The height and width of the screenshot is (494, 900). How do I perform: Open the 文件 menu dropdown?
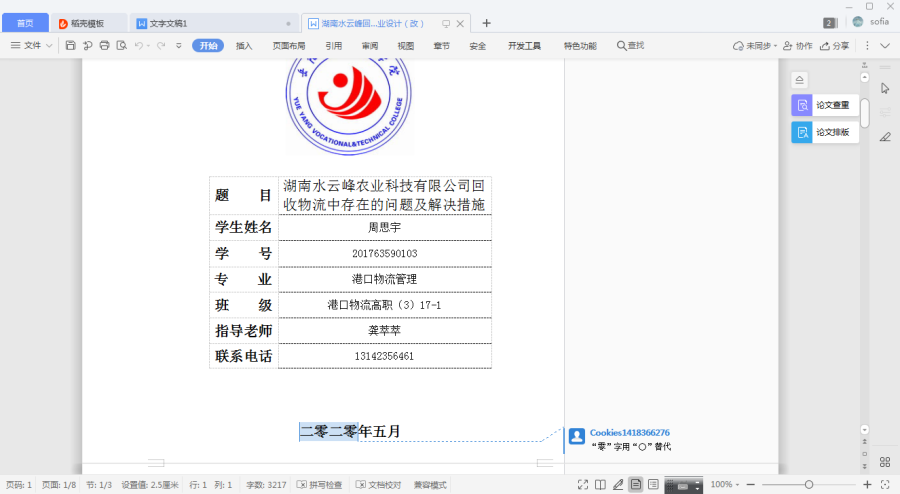[x=32, y=45]
